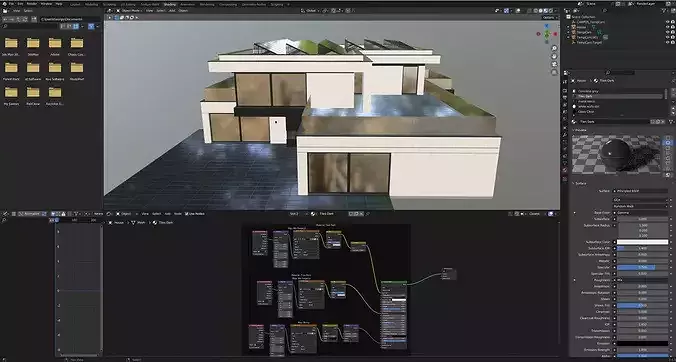Click the material preview sphere thumbnail
The width and height of the screenshot is (676, 362).
pyautogui.click(x=616, y=154)
